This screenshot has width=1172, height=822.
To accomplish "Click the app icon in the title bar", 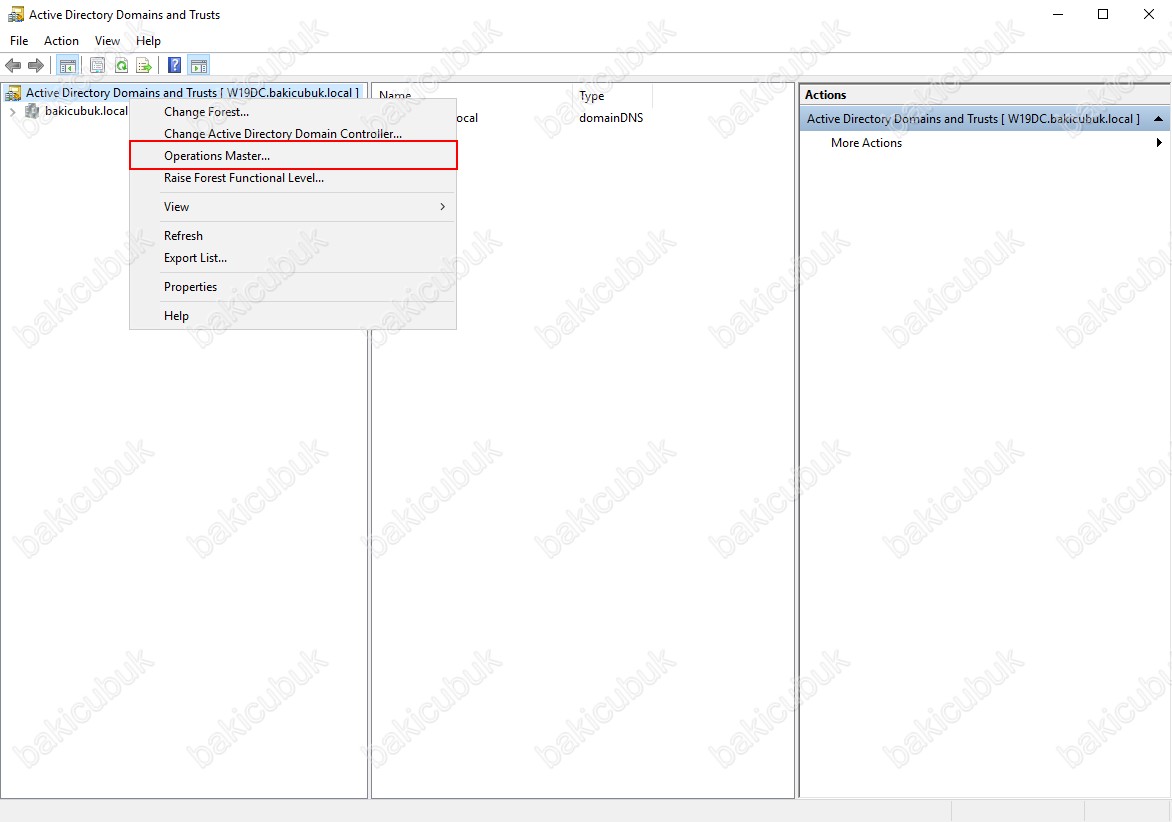I will click(x=15, y=14).
